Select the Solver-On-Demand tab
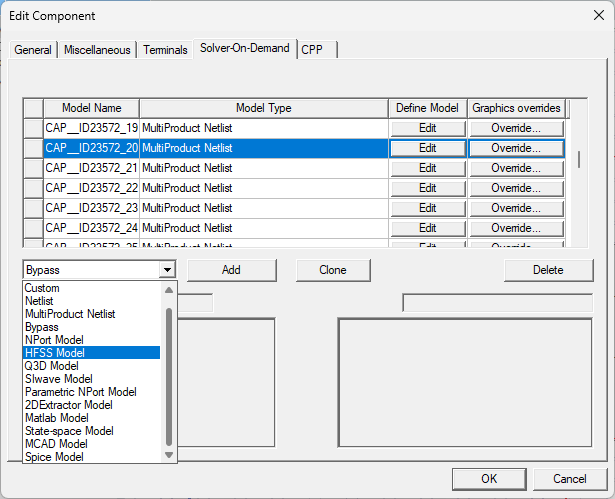The height and width of the screenshot is (499, 615). [245, 48]
